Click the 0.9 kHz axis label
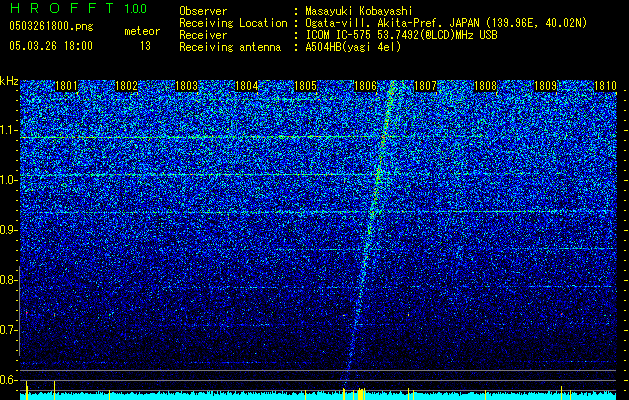629x400 pixels. pyautogui.click(x=9, y=230)
